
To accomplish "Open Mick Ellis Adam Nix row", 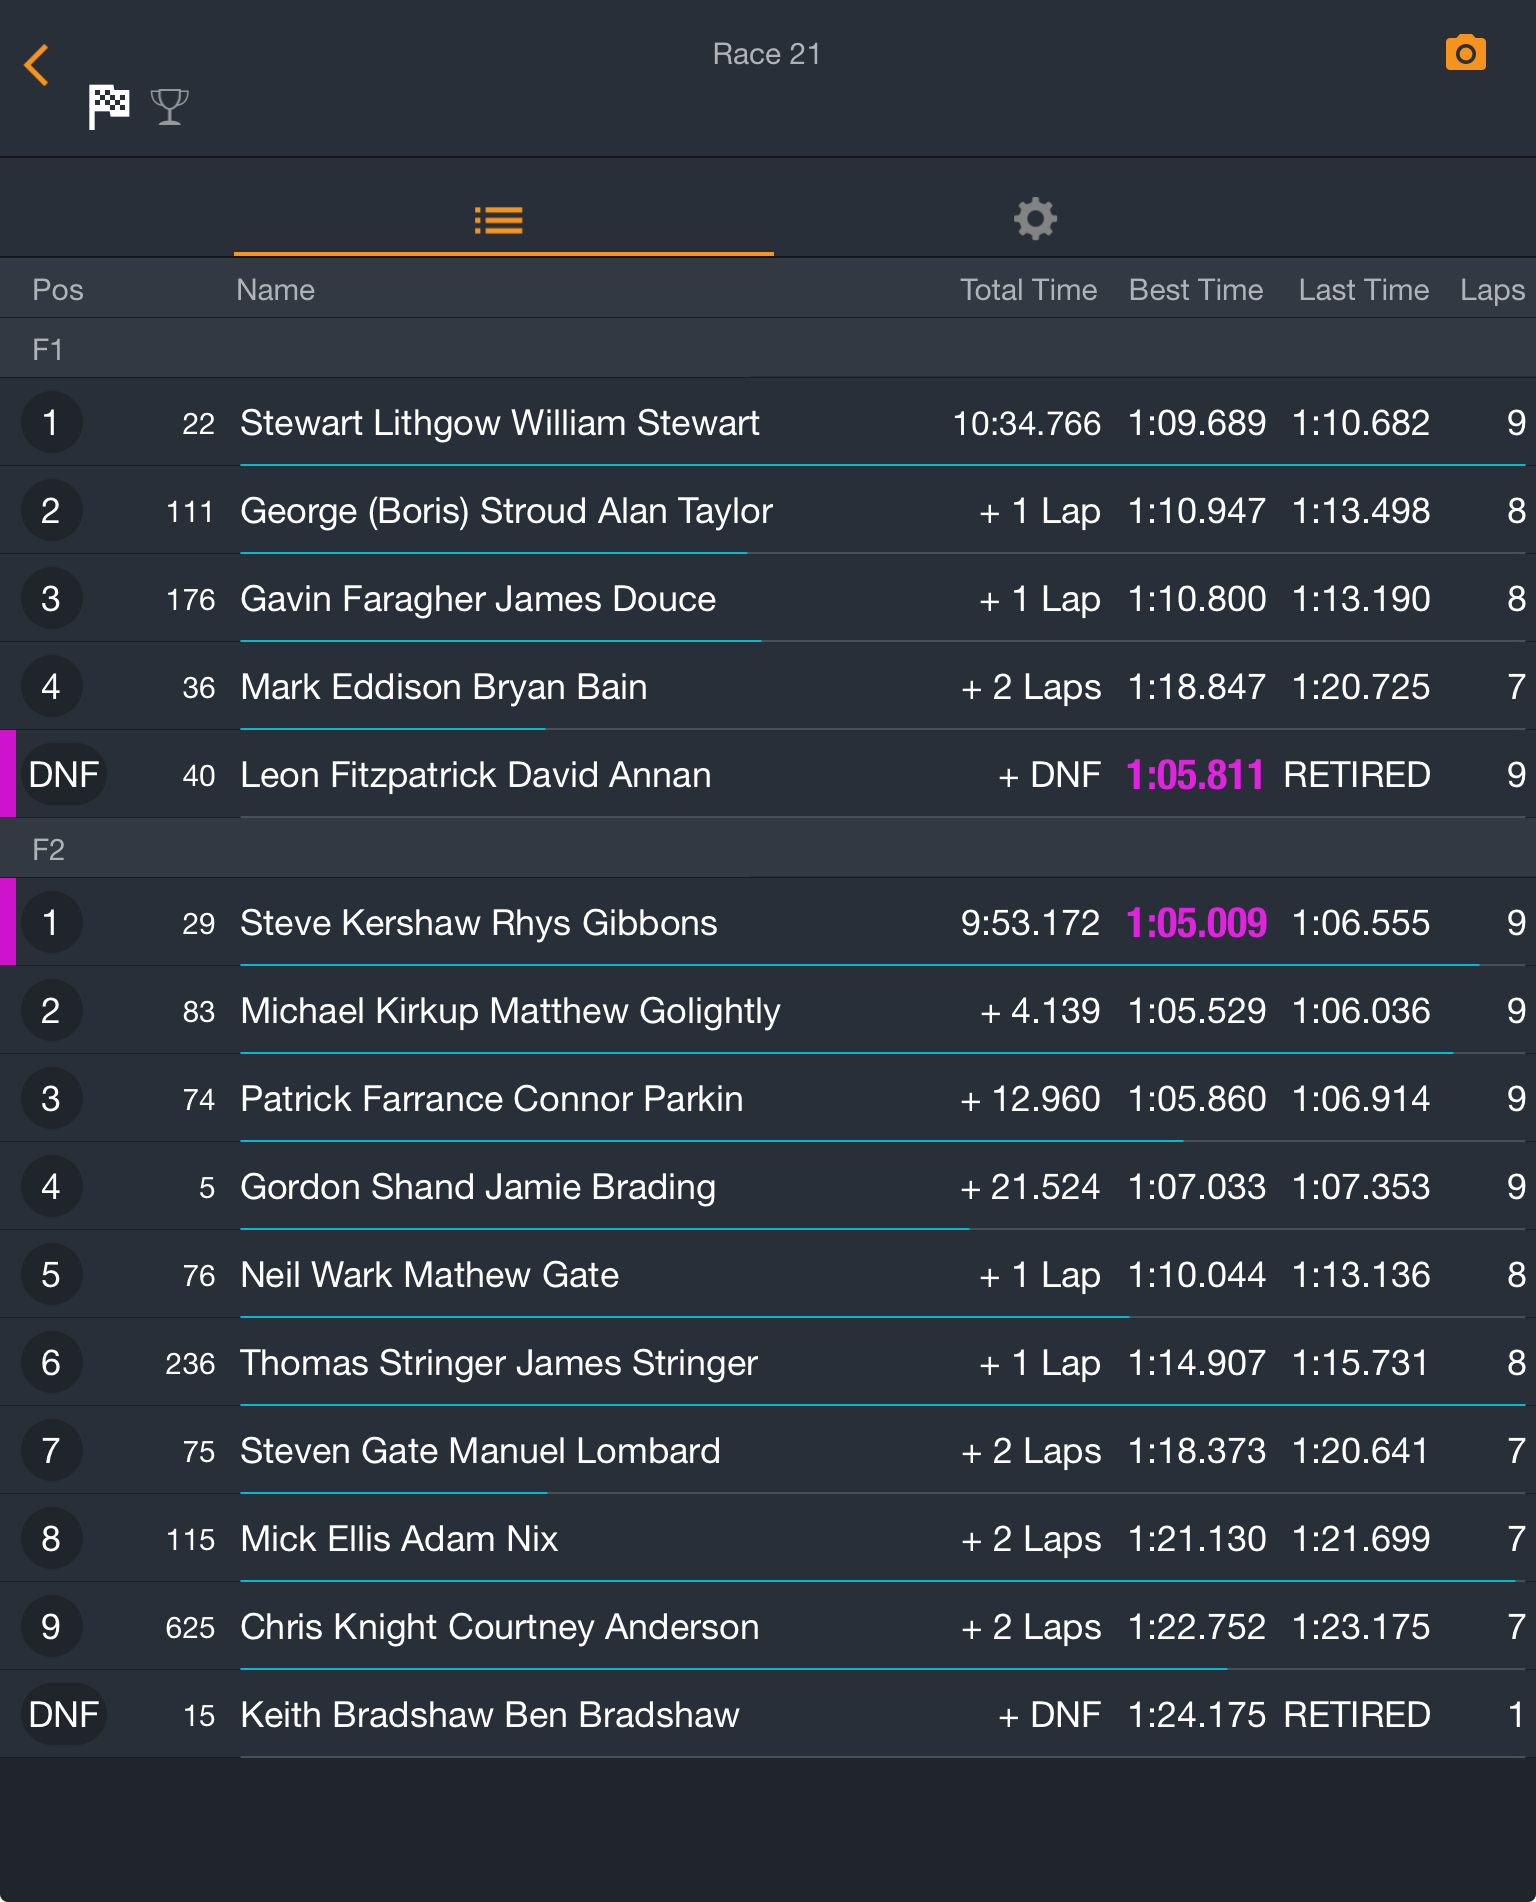I will pos(768,1539).
